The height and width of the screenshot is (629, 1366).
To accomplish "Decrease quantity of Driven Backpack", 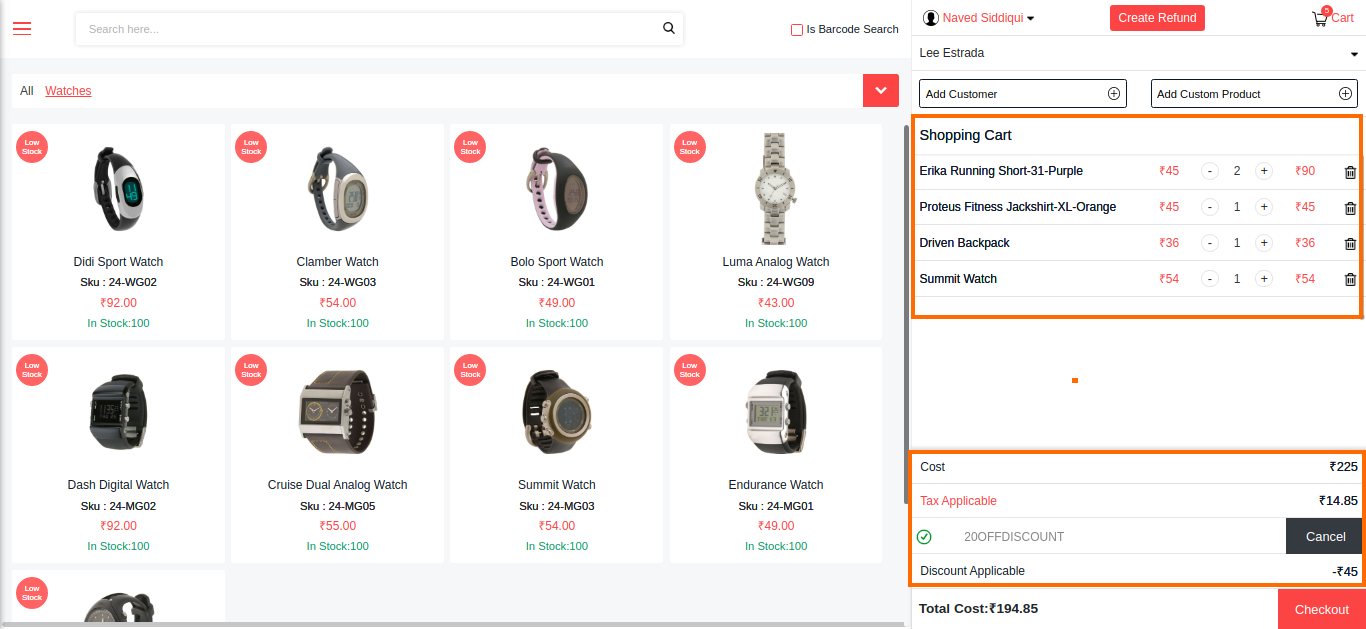I will (x=1210, y=243).
